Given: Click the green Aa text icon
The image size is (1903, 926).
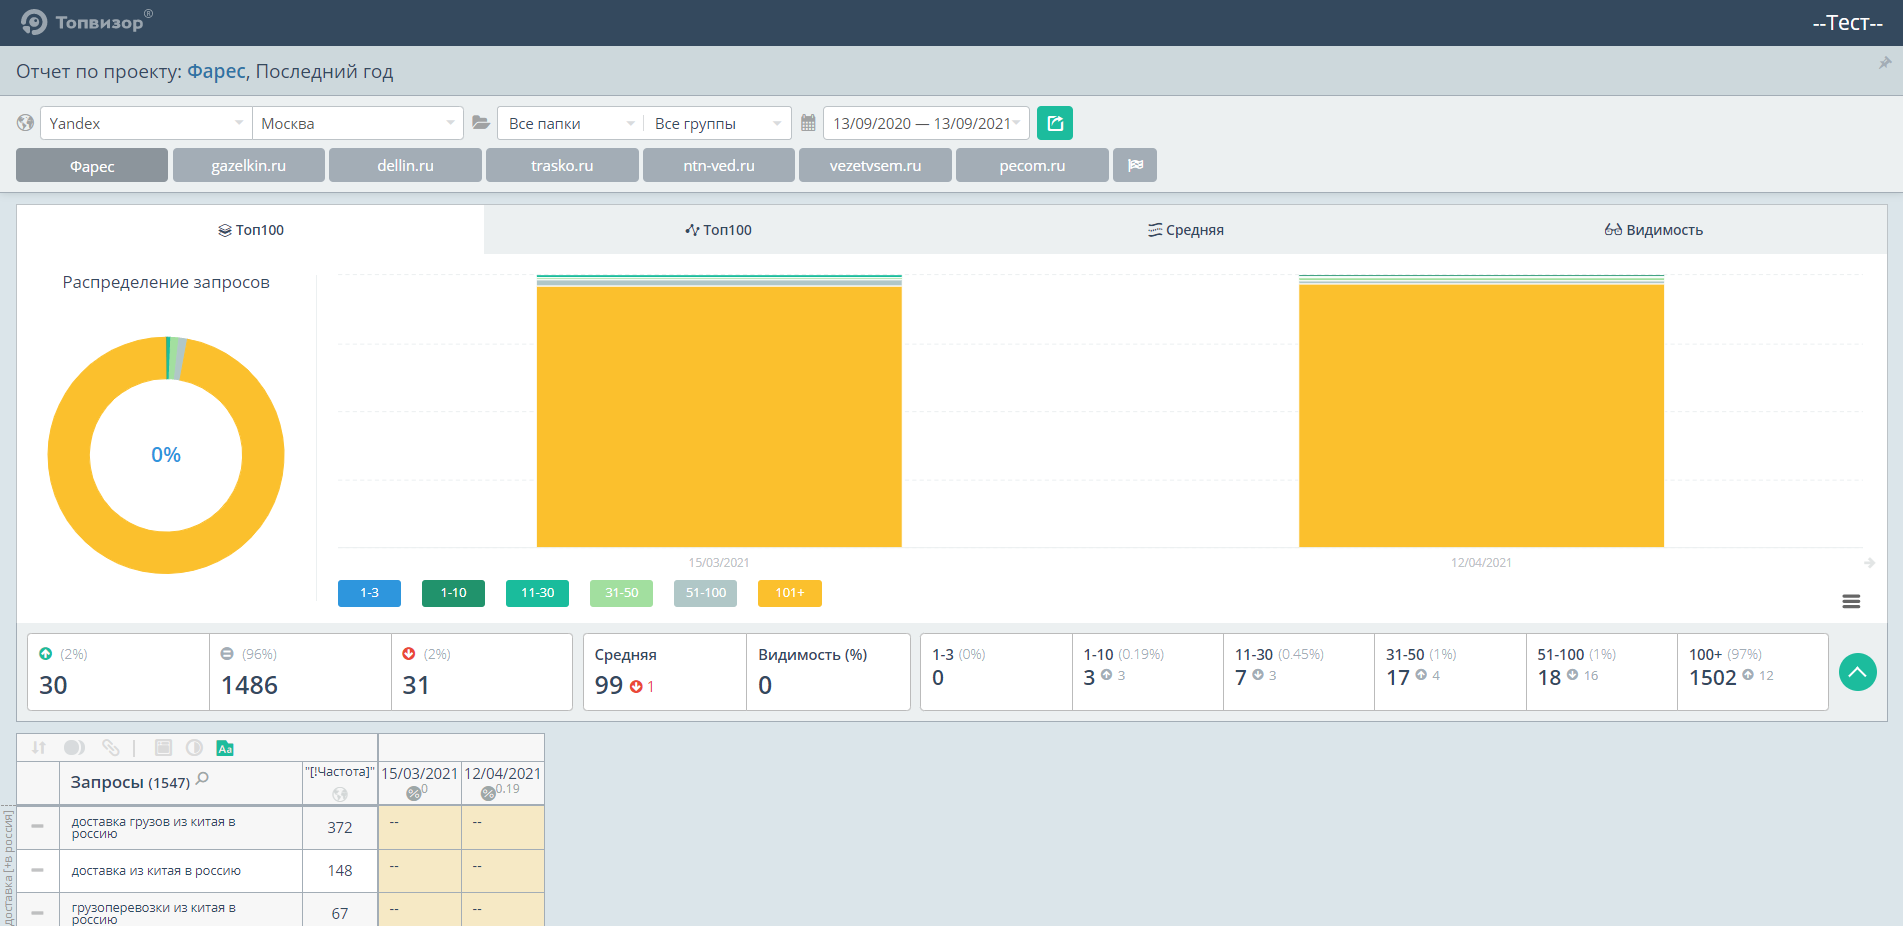Looking at the screenshot, I should (225, 748).
